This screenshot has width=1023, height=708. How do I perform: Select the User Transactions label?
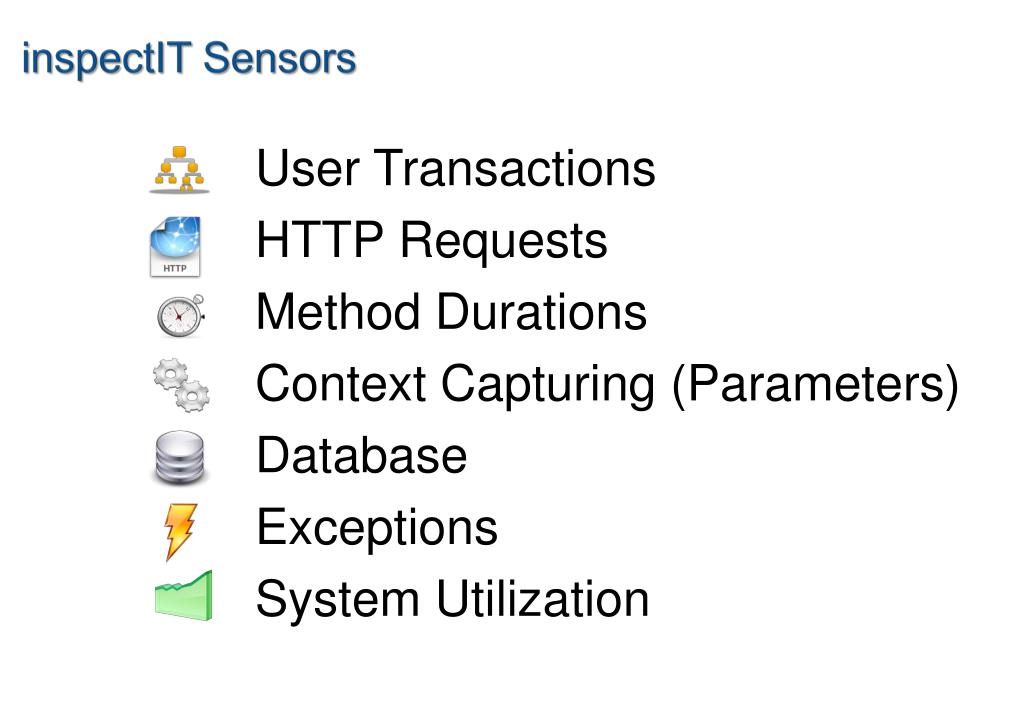(x=455, y=168)
